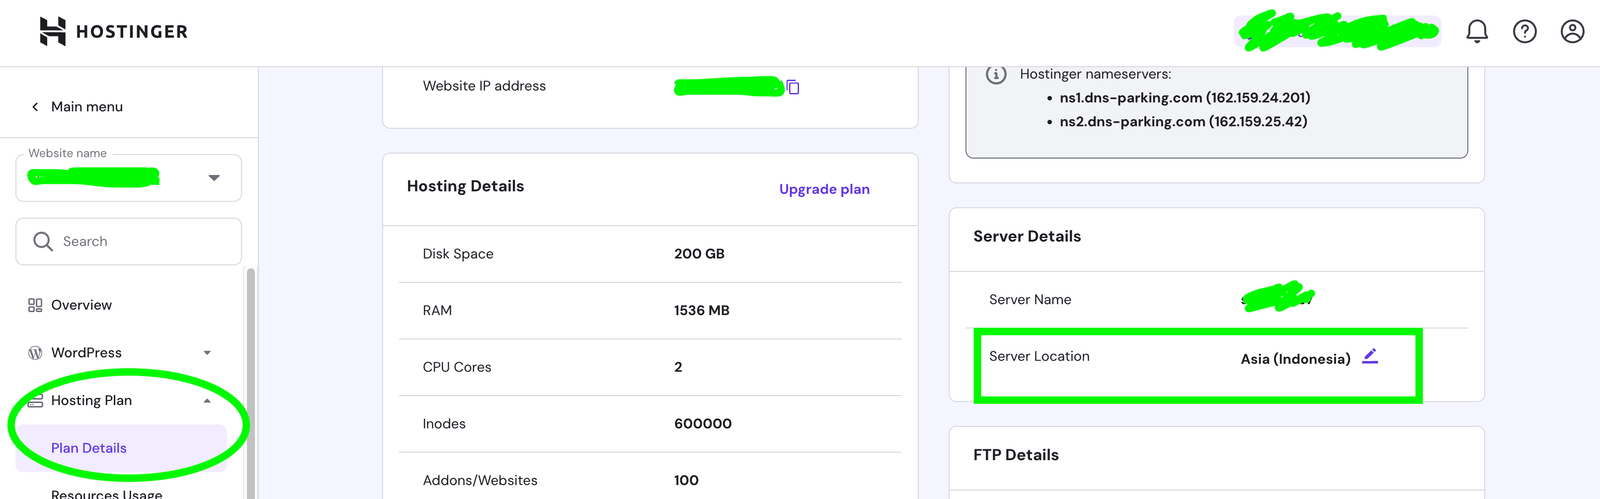Select the 1536 MB RAM value
Viewport: 1600px width, 499px height.
(702, 311)
